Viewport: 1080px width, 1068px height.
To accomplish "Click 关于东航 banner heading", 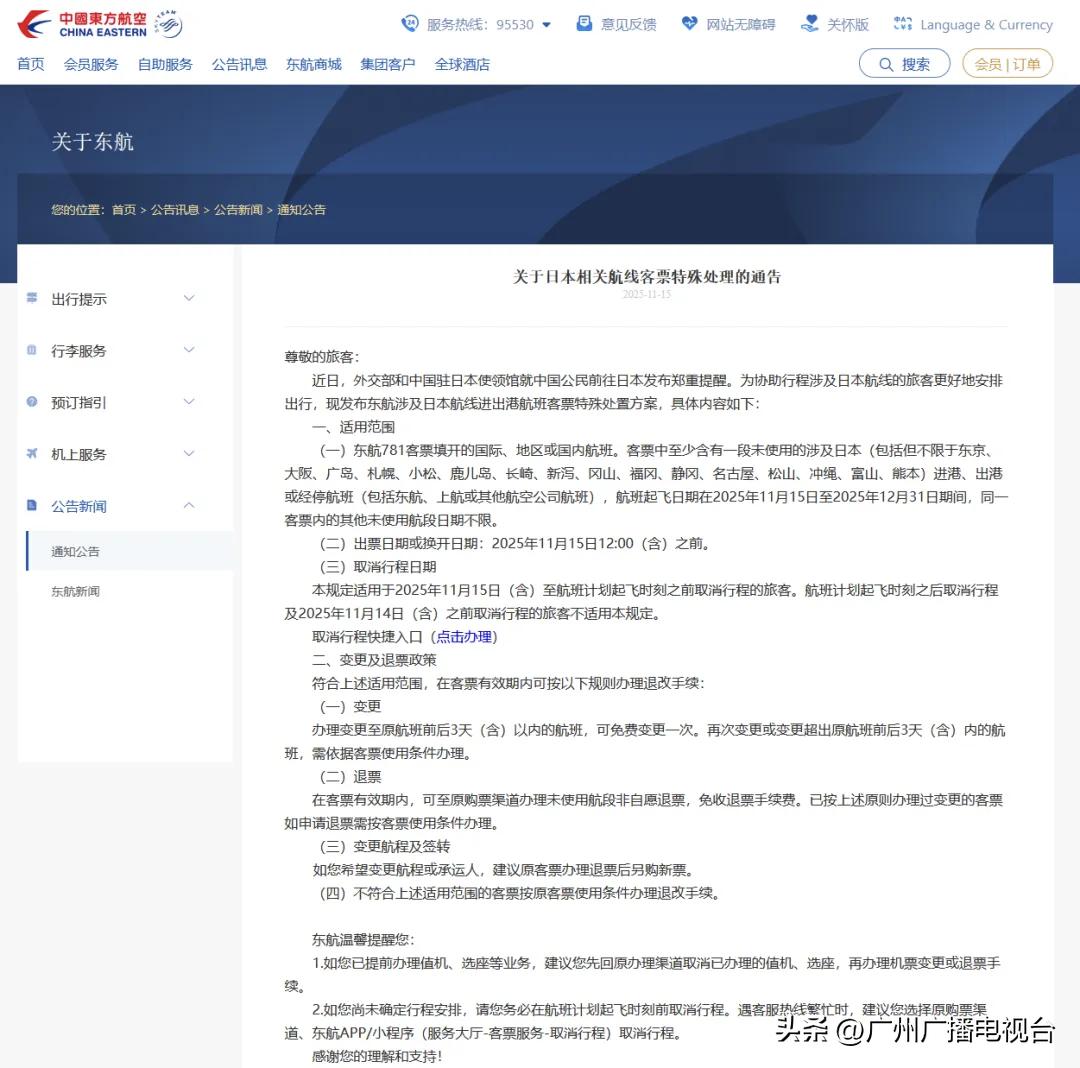I will point(92,141).
